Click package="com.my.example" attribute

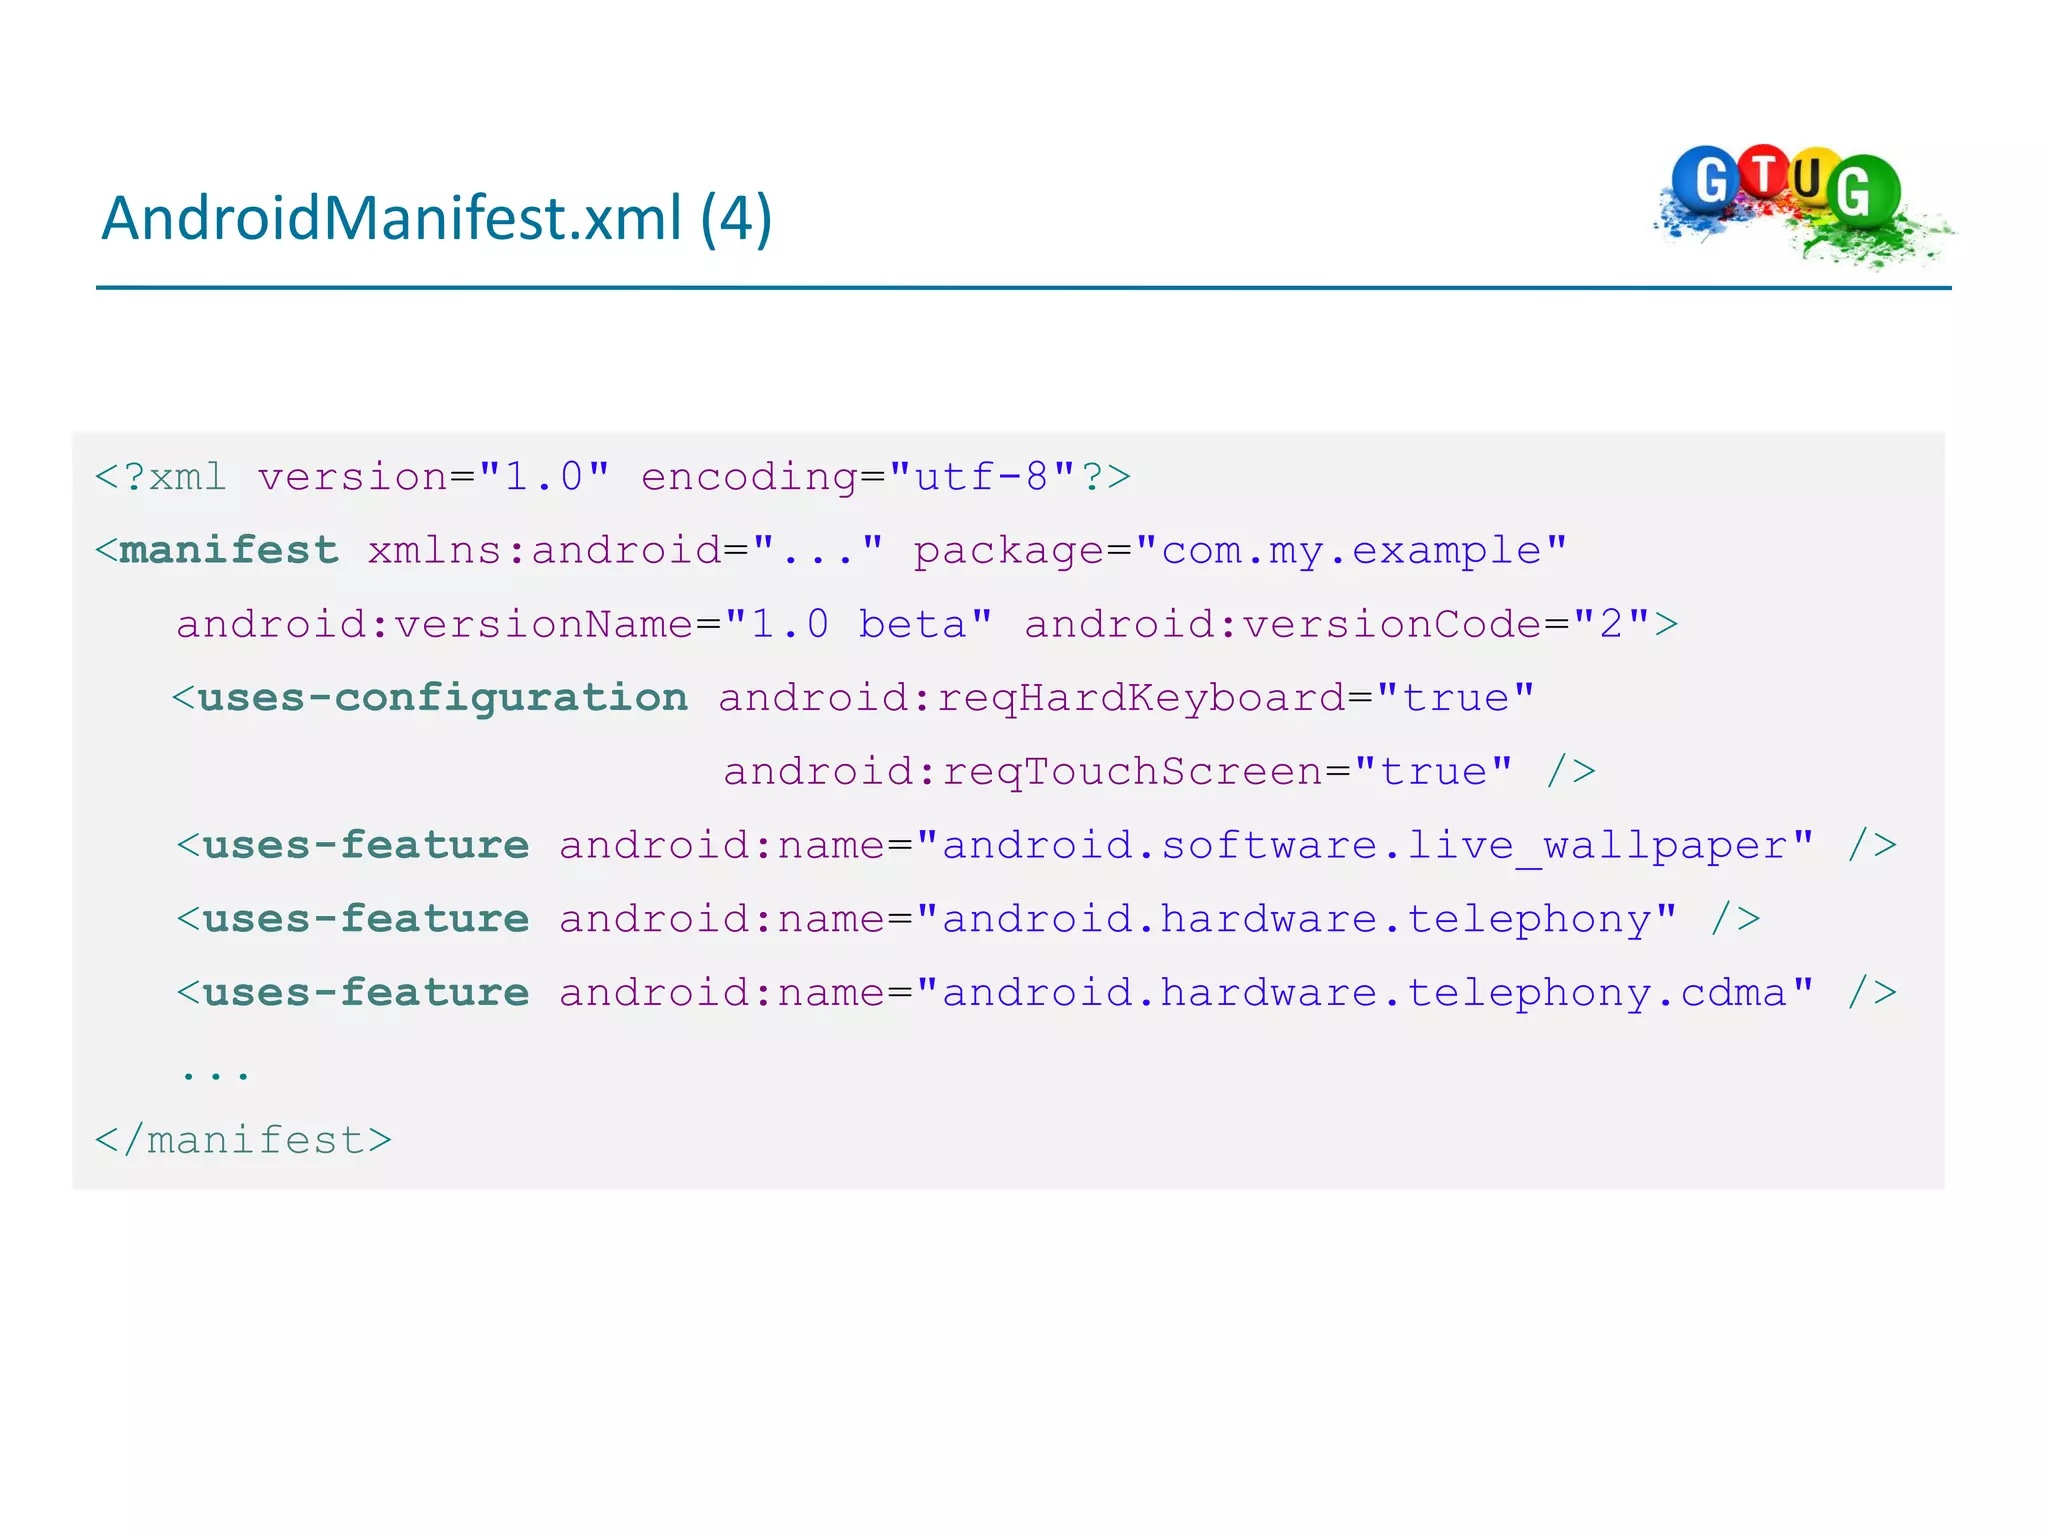click(x=1239, y=551)
